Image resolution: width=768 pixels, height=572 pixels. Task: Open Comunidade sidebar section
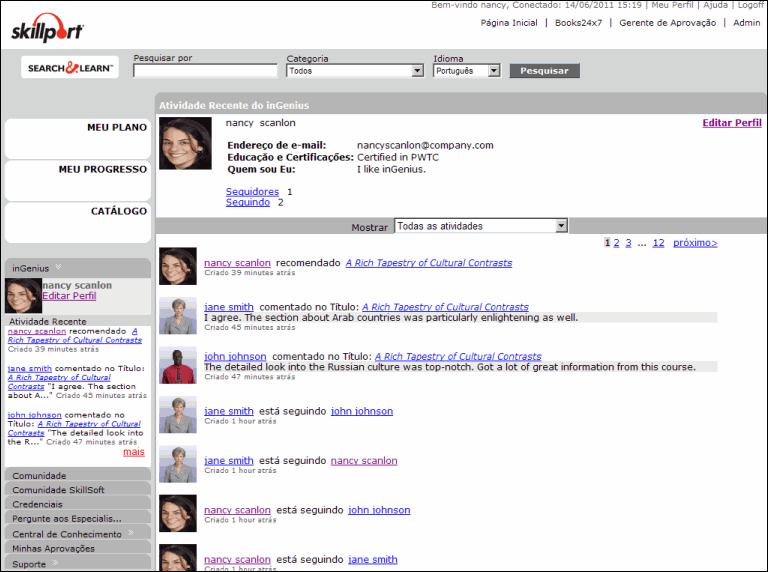[x=78, y=474]
